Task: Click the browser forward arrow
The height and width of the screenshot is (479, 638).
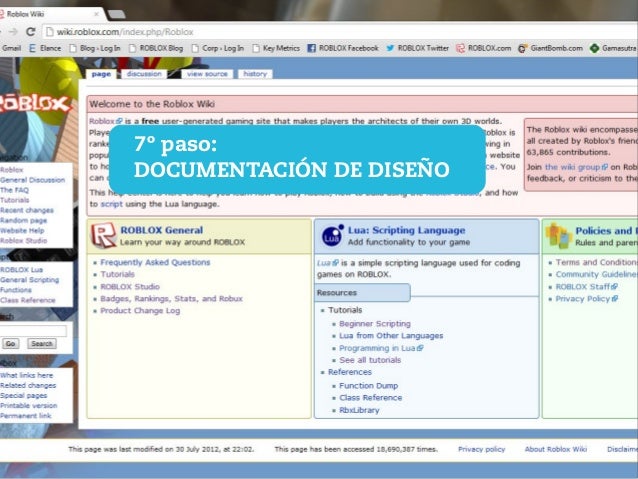Action: point(13,31)
